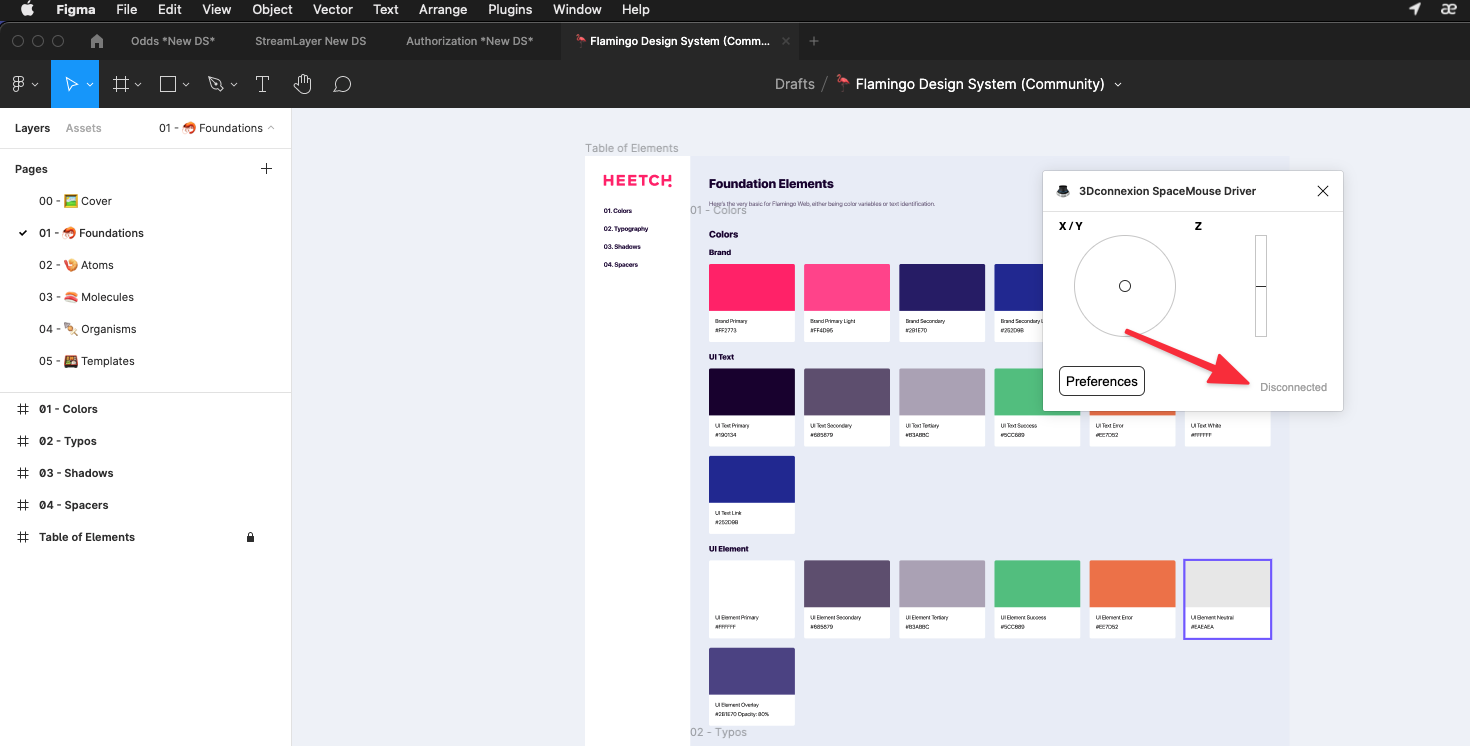Collapse pages list via 01 - Foundations selector

[x=217, y=128]
